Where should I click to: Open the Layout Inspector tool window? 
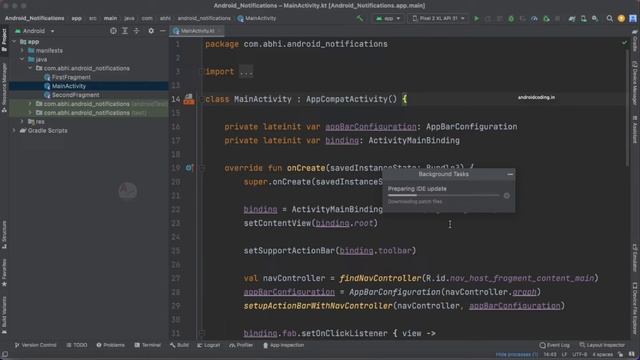602,345
